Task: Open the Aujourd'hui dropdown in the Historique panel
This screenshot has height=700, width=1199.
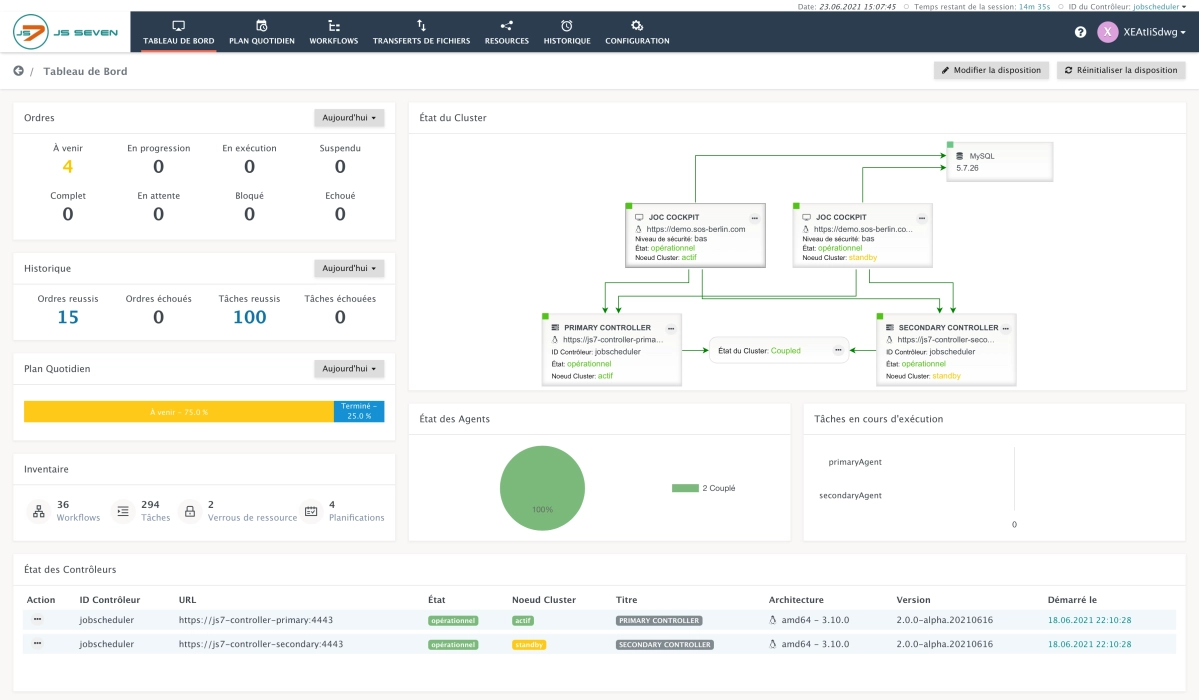Action: tap(350, 268)
